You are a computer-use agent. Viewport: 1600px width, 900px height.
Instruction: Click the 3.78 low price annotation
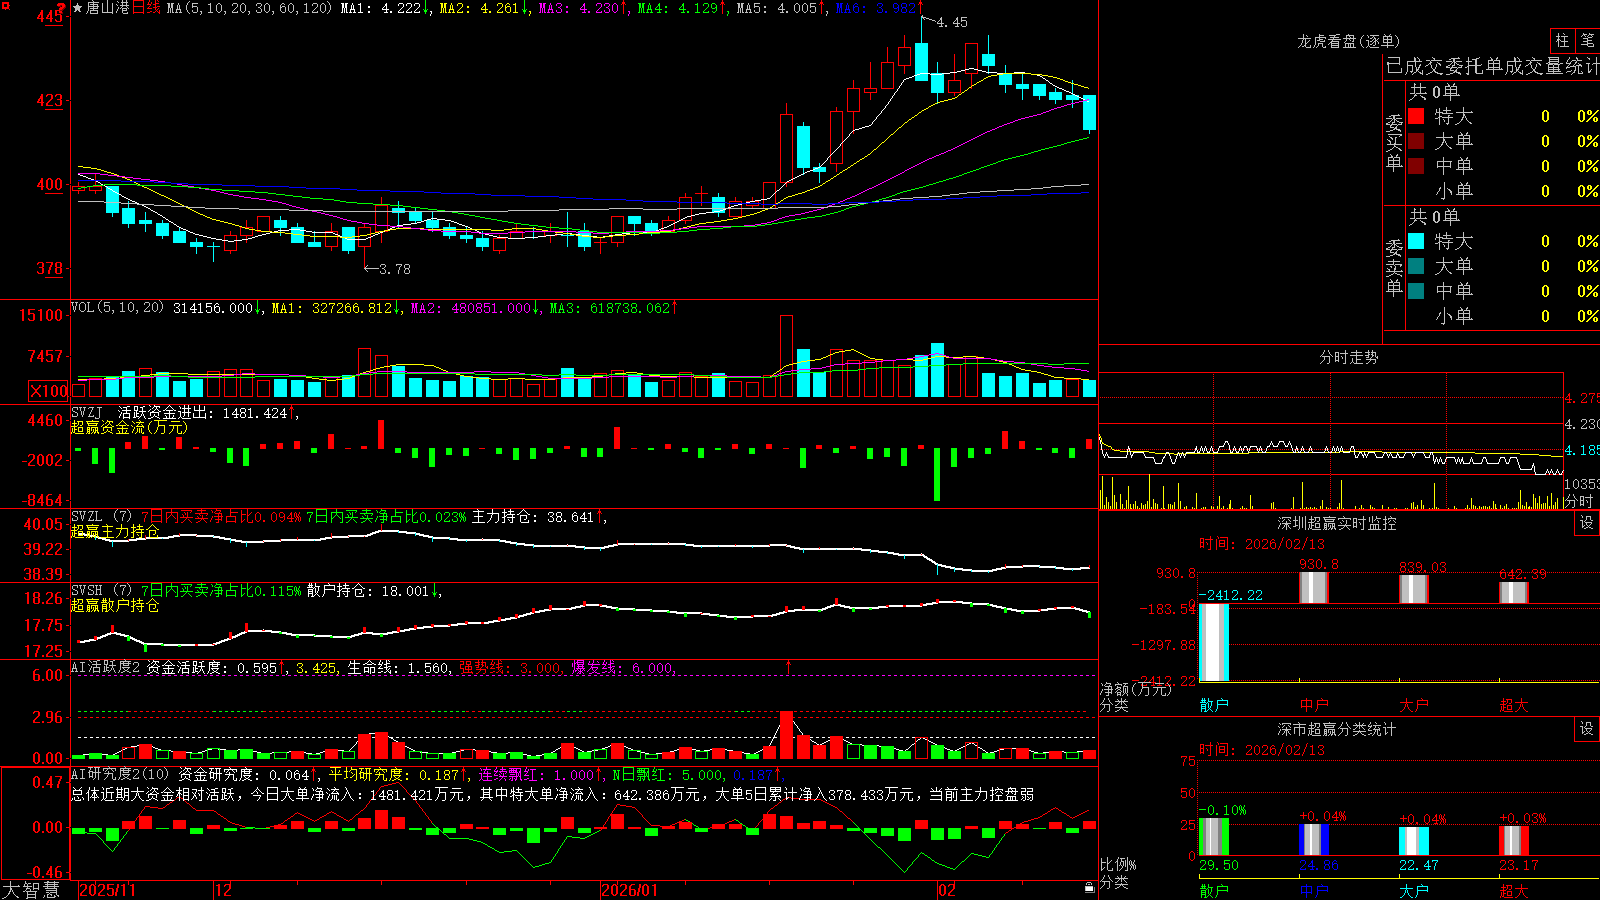click(x=395, y=269)
